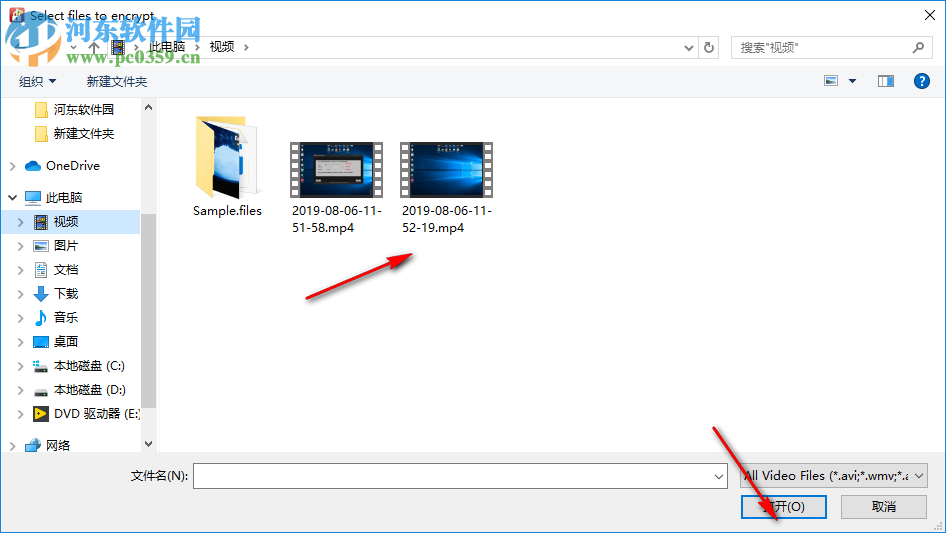Expand the 视频 tree node
Screen dimensions: 946x533
coord(21,222)
